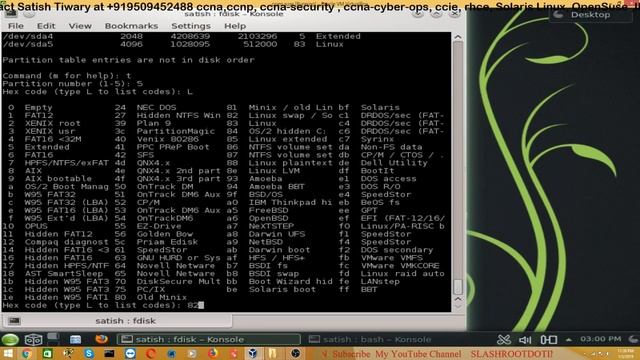Switch to 'satish : fdisk – Konsole' taskbar entry
This screenshot has width=640, height=360.
point(209,339)
